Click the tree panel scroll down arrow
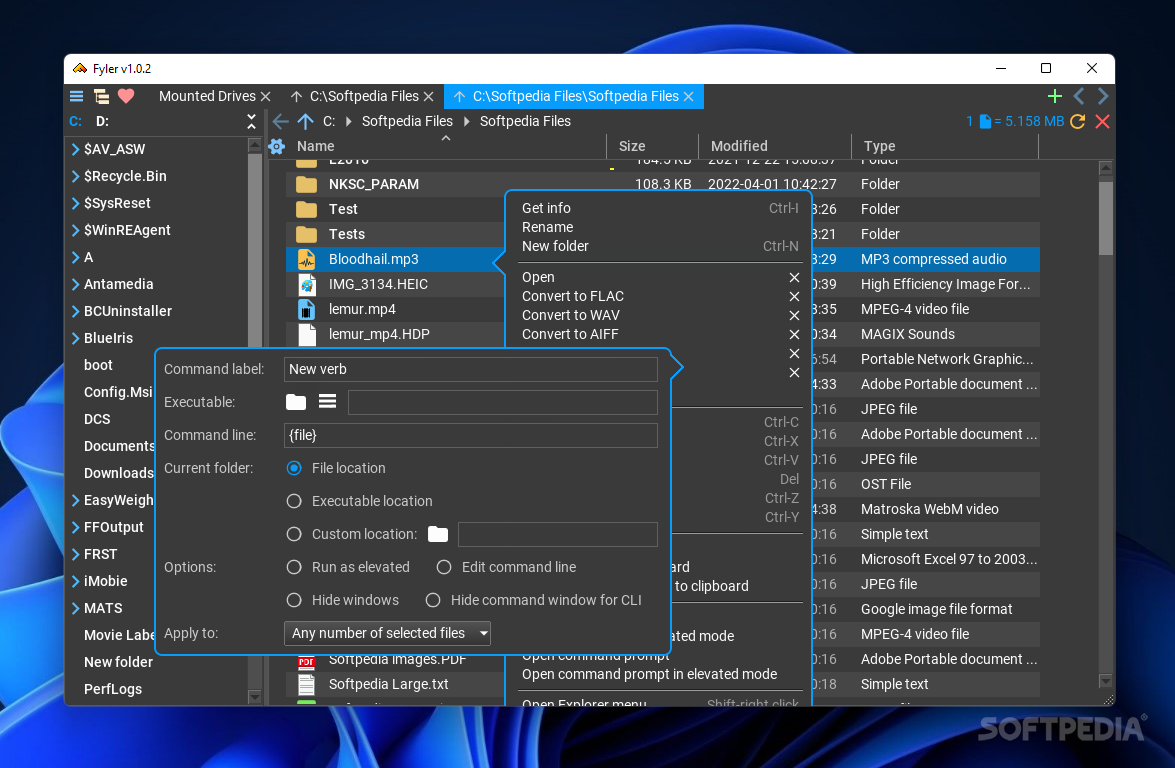1175x768 pixels. pos(254,696)
